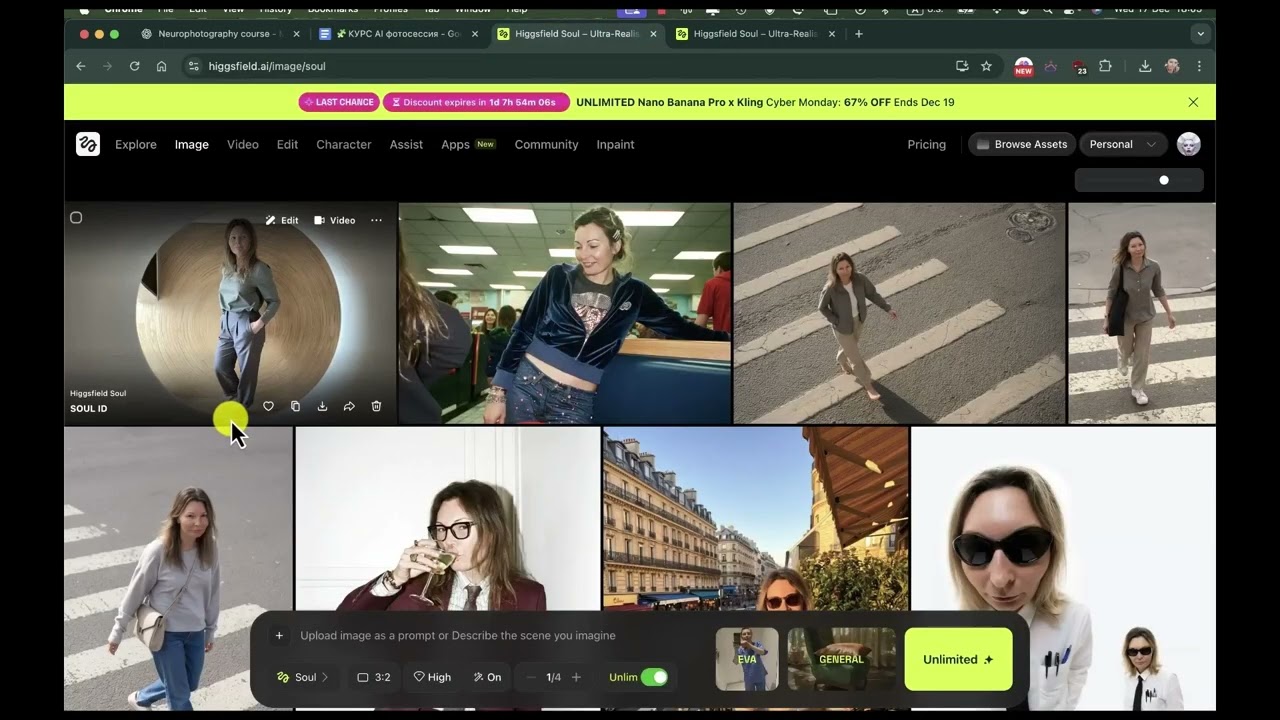1280x720 pixels.
Task: Change the High quality setting
Action: click(432, 677)
